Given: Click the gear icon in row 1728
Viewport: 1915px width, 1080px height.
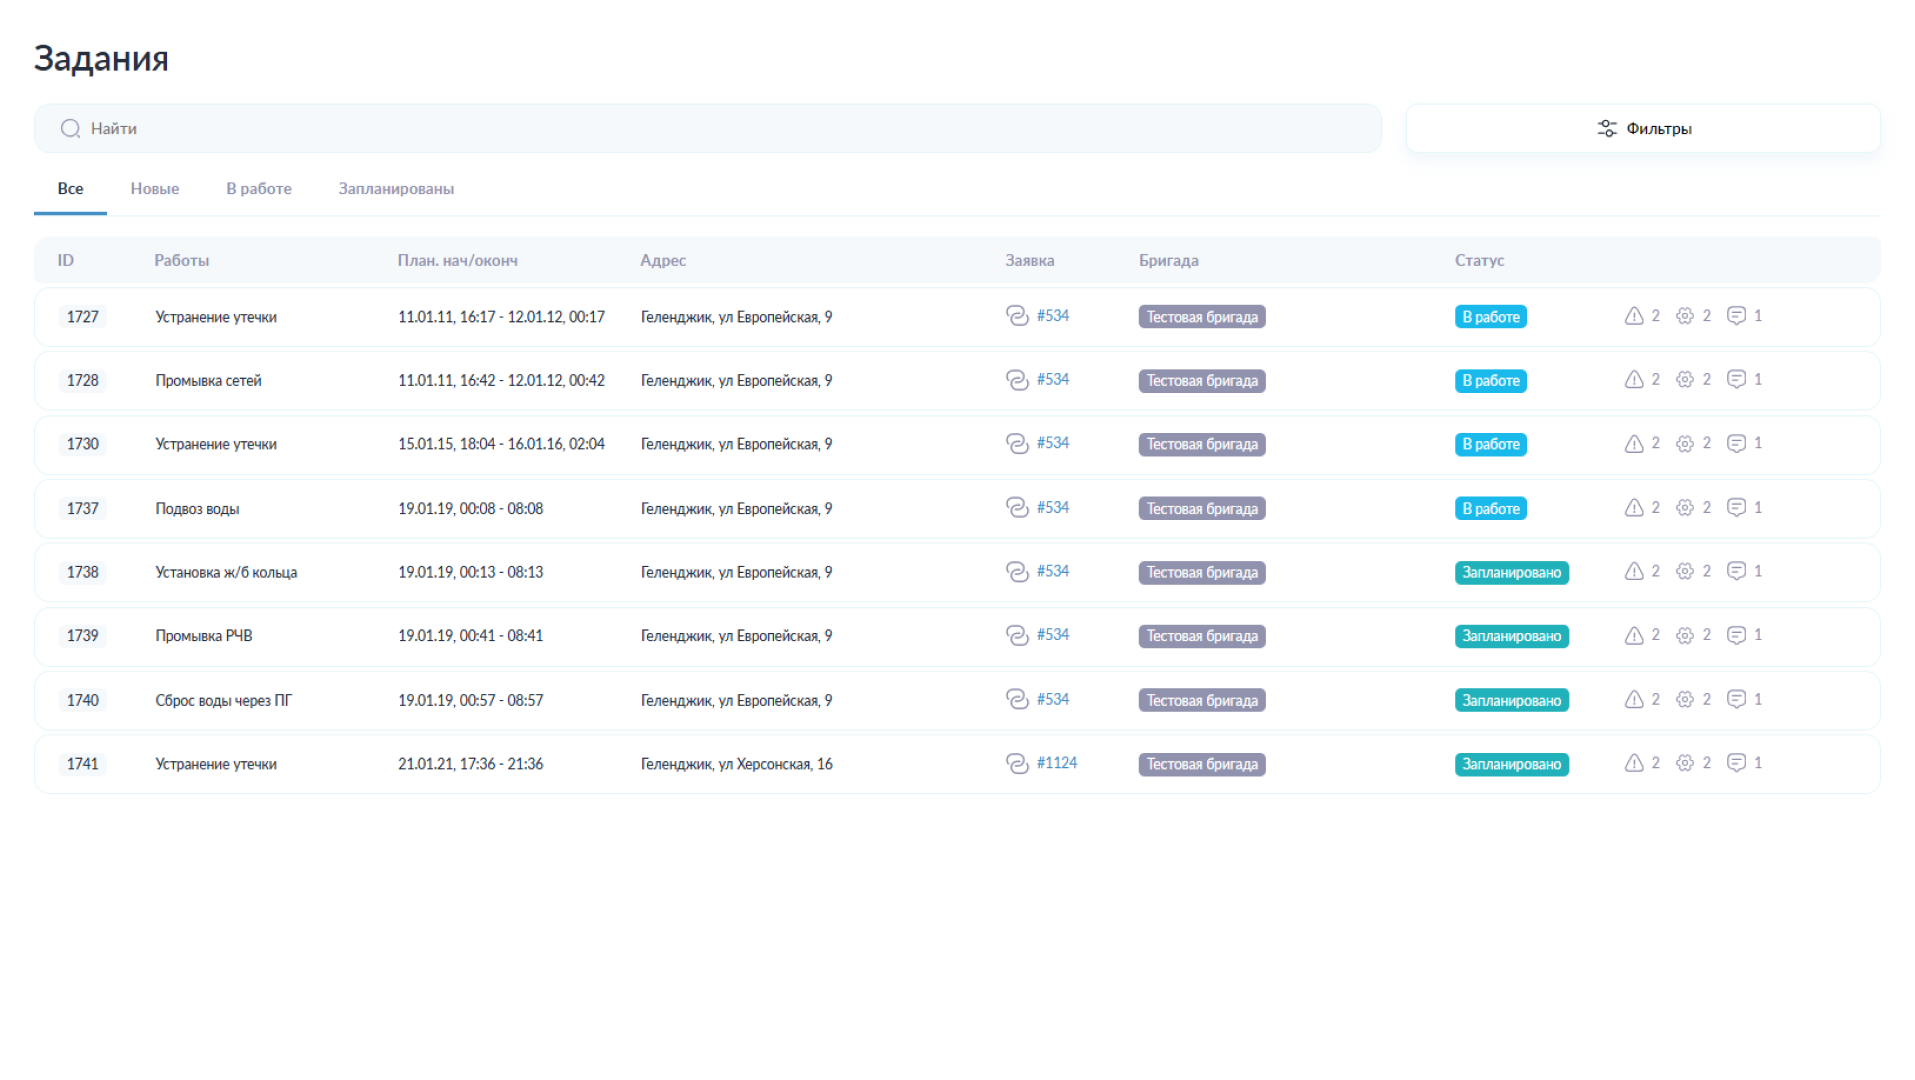Looking at the screenshot, I should click(1684, 380).
